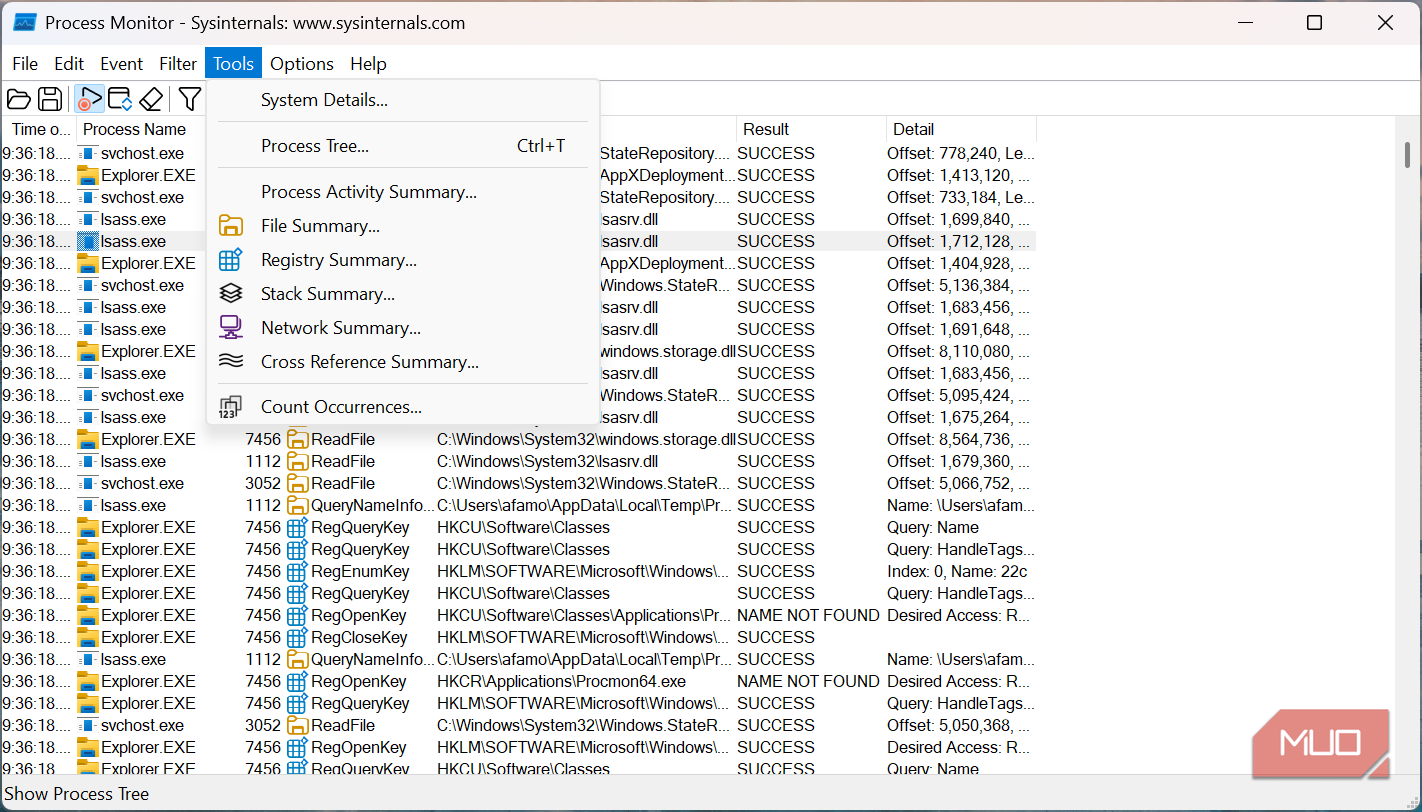Toggle the Autoscroll toolbar icon

120,99
